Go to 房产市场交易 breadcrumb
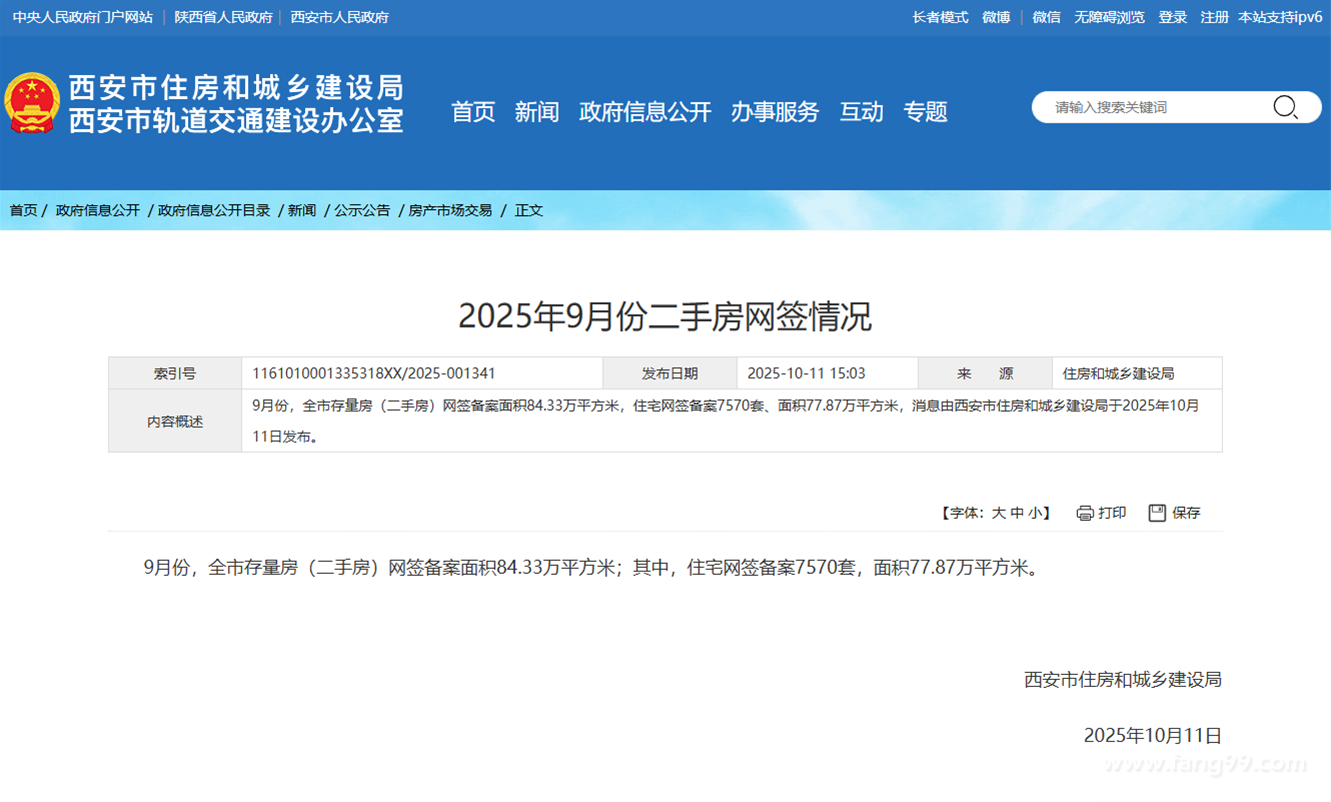 450,210
